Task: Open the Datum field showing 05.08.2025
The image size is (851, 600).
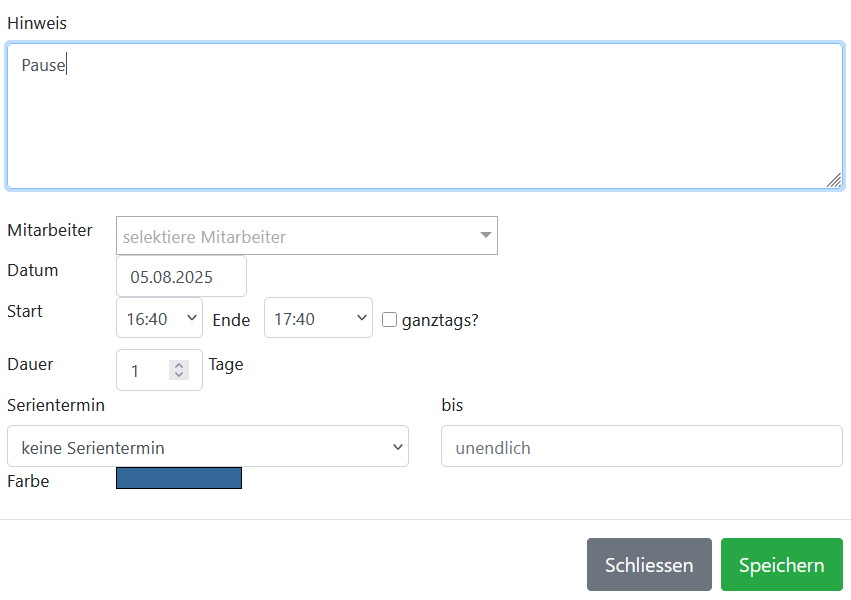Action: tap(181, 277)
